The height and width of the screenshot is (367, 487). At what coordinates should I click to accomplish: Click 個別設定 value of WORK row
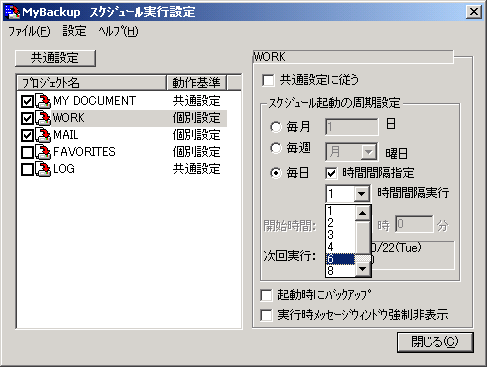pos(197,118)
